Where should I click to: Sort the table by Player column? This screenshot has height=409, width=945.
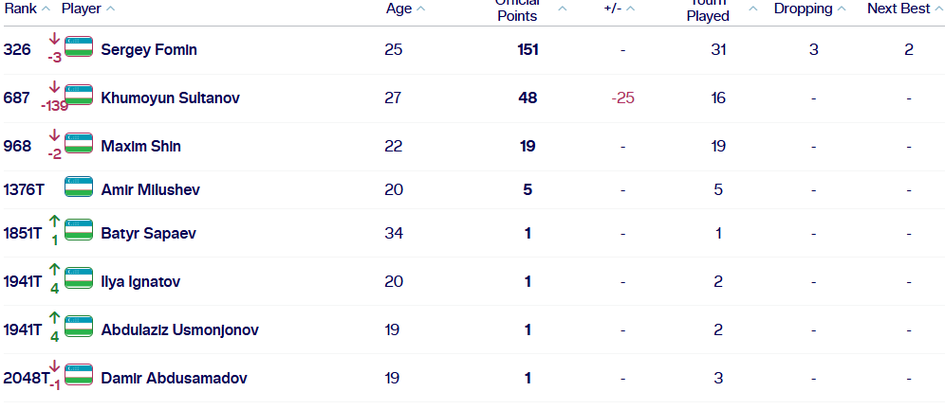tap(88, 8)
